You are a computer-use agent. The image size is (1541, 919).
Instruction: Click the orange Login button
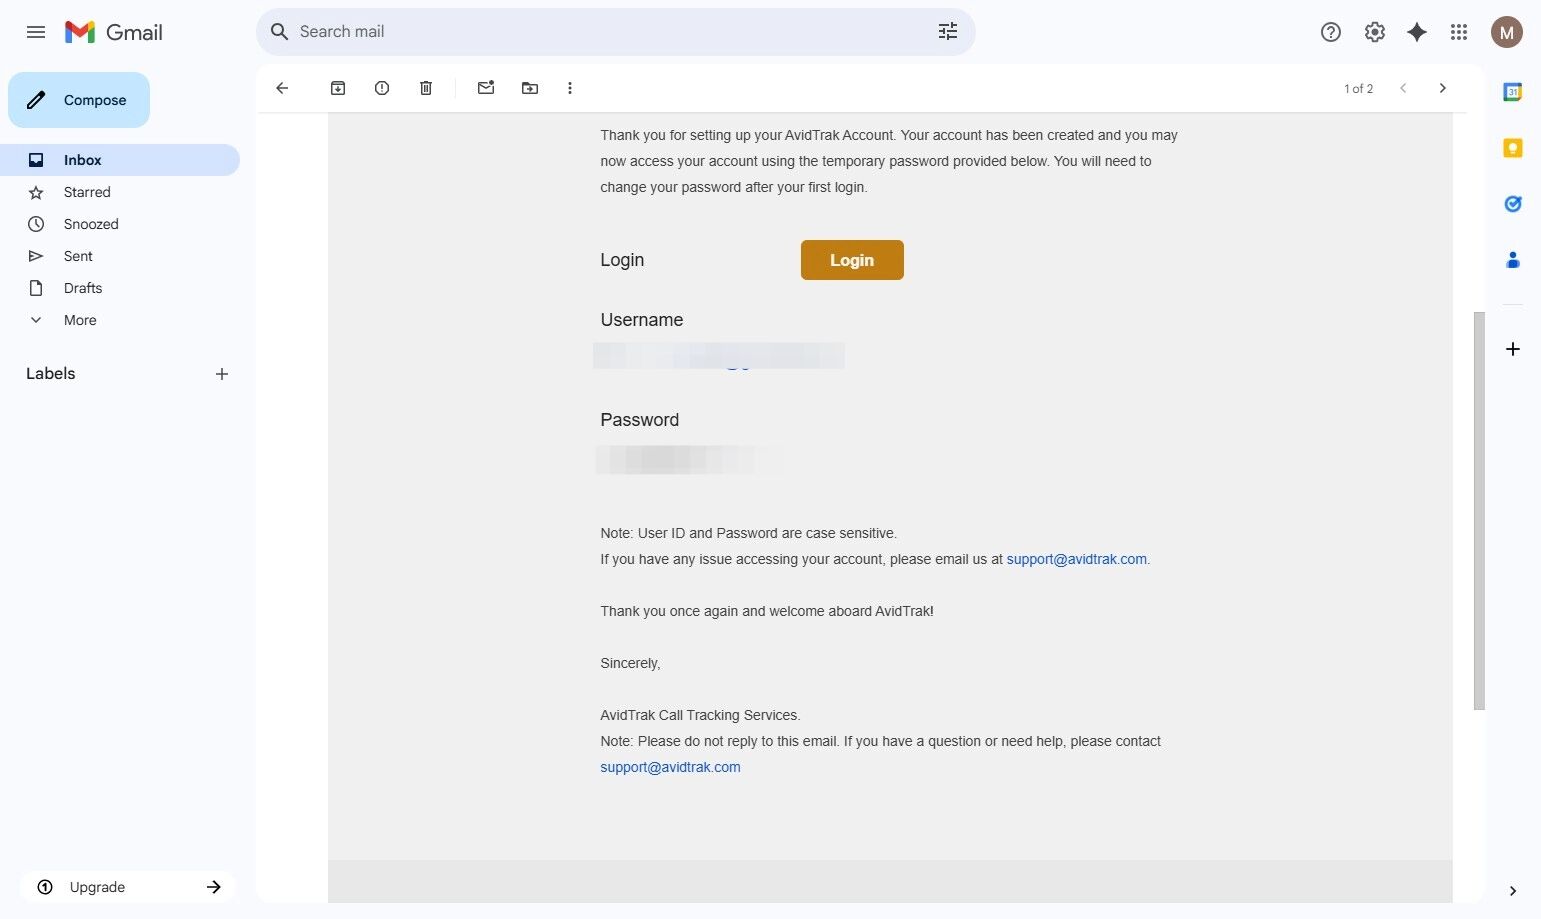pyautogui.click(x=852, y=260)
